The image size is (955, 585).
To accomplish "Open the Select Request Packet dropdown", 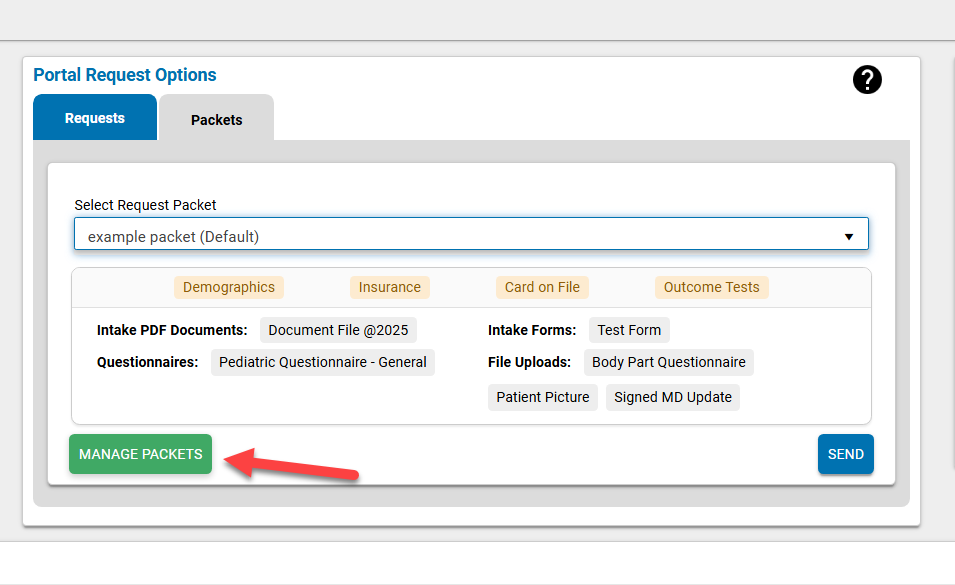I will point(470,237).
